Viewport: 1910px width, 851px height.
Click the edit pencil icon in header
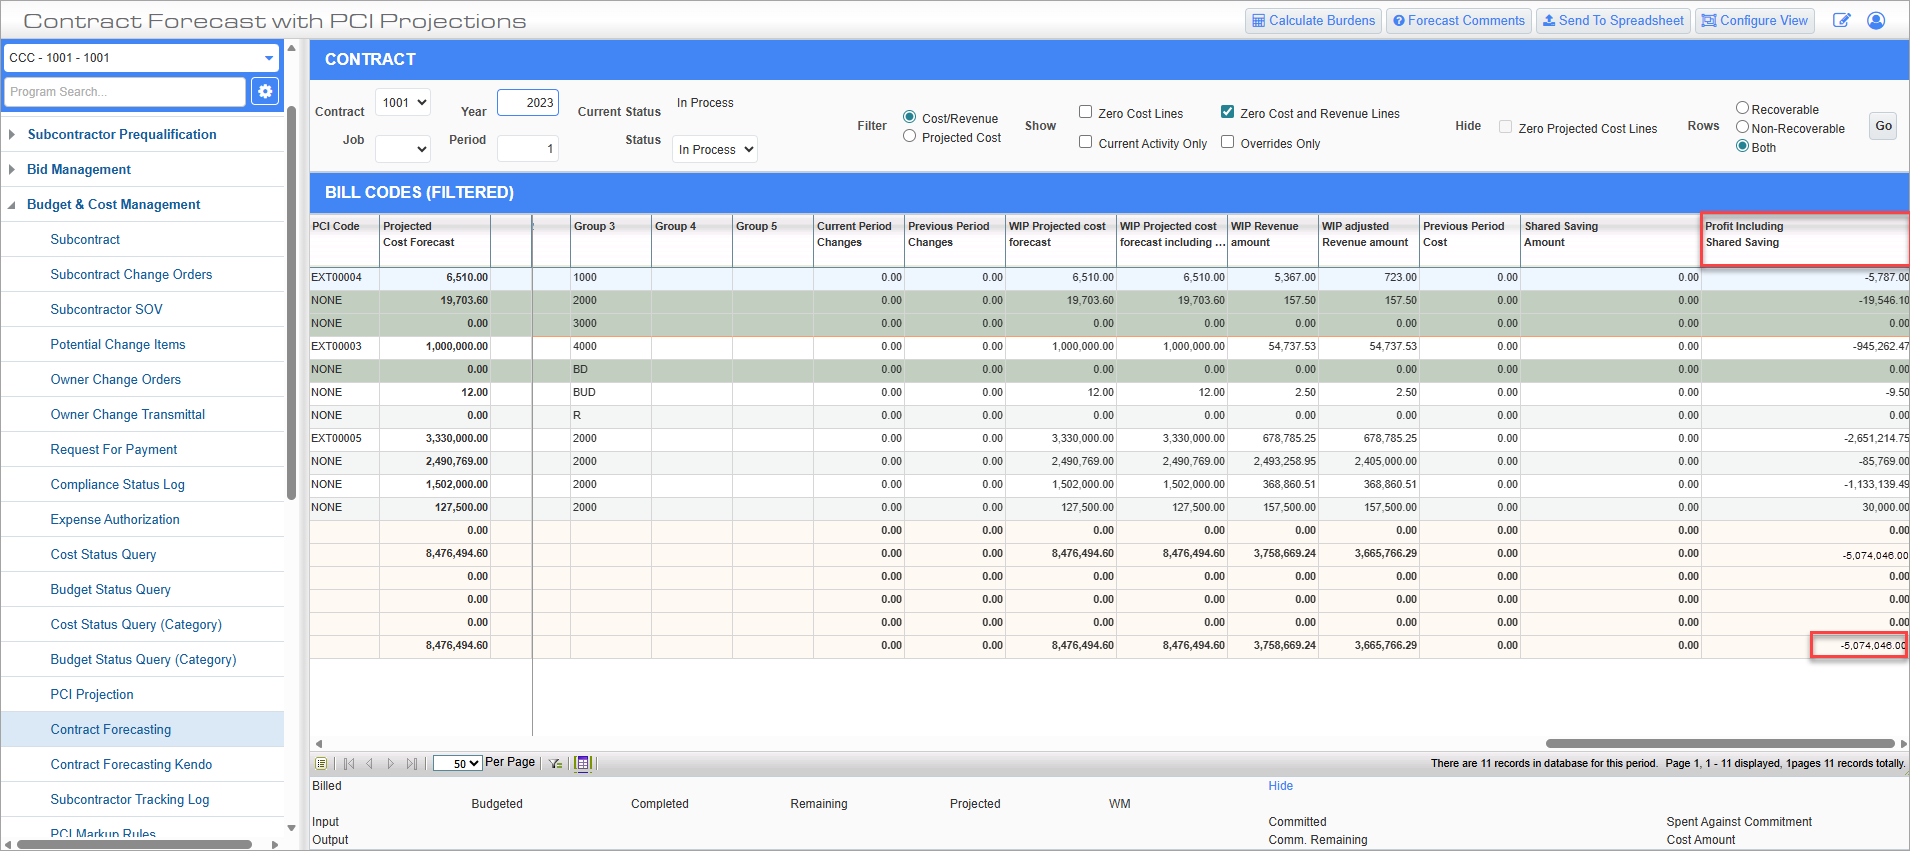(1841, 20)
